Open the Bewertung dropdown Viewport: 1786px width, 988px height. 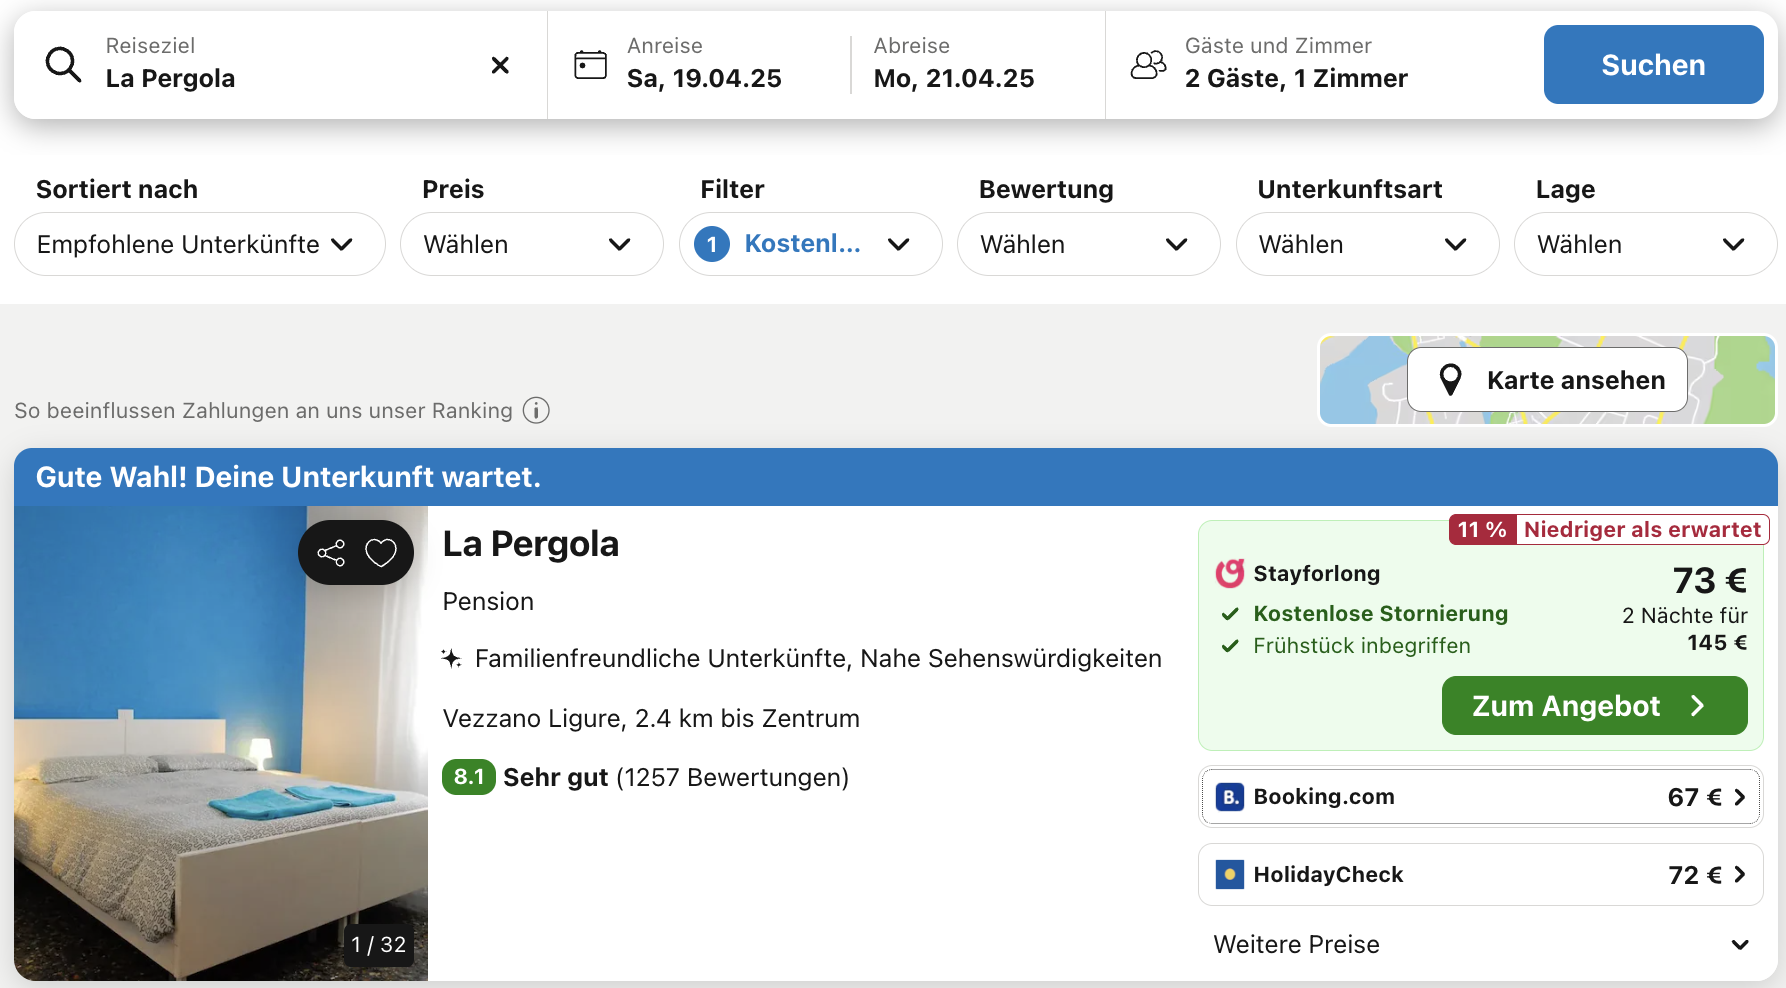tap(1089, 244)
